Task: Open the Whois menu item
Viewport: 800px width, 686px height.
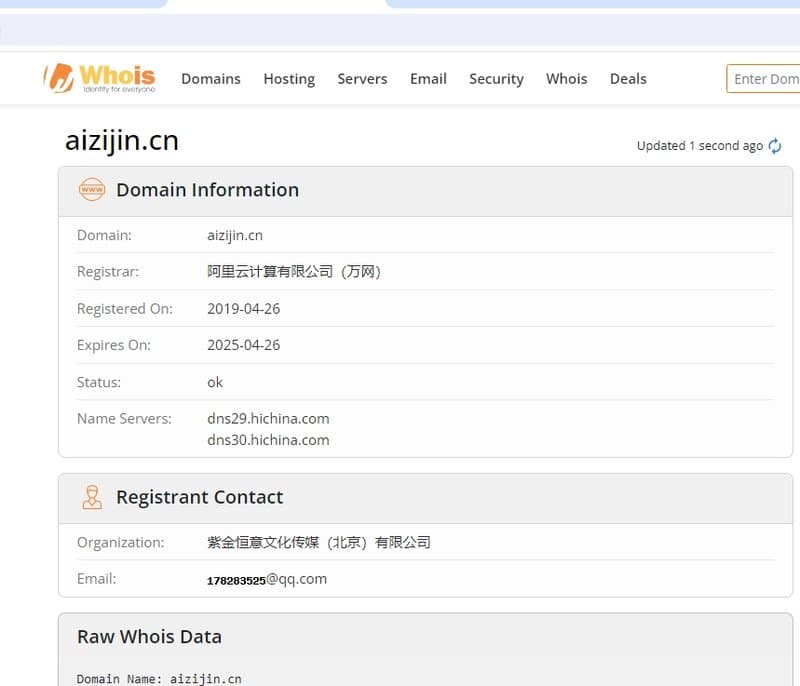Action: [x=566, y=79]
